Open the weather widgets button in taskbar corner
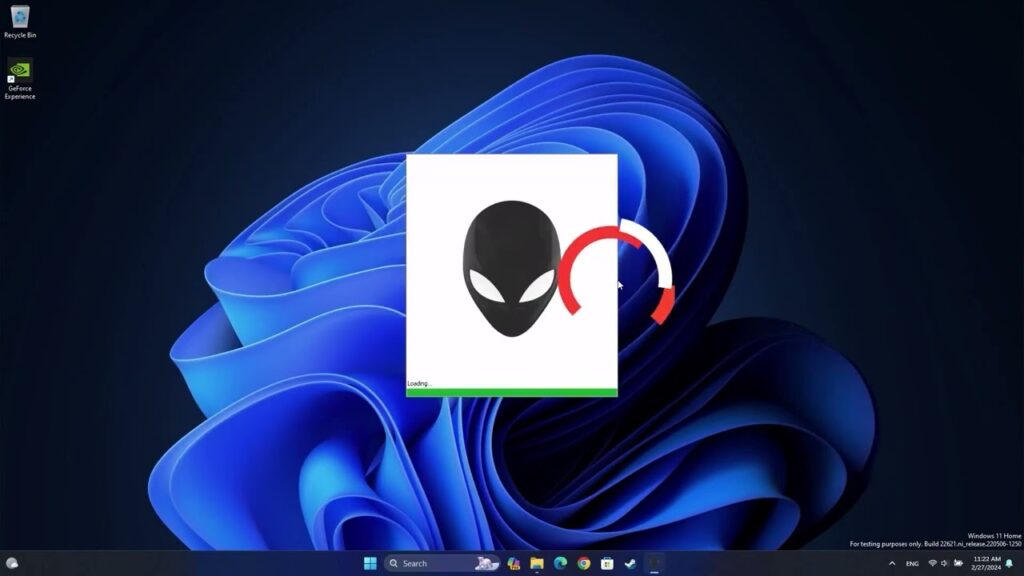The image size is (1024, 576). point(12,563)
